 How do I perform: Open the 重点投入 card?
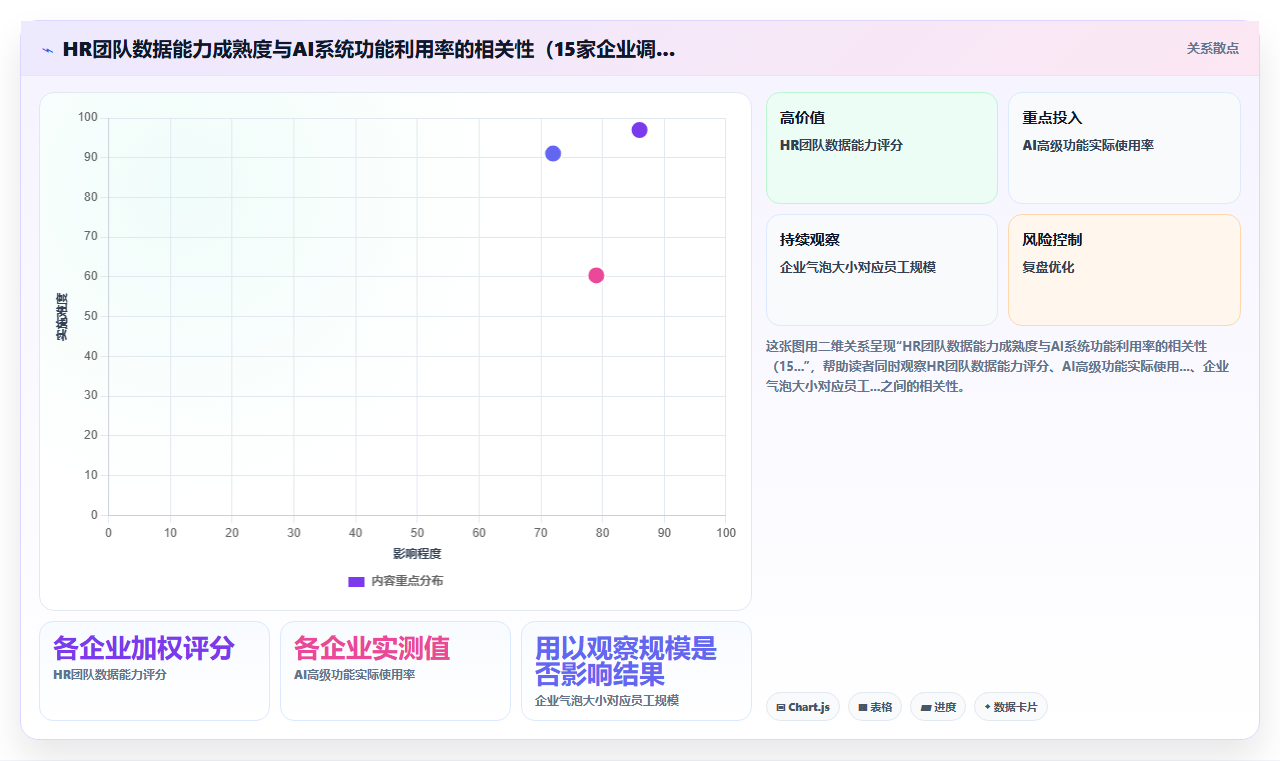click(x=1124, y=148)
